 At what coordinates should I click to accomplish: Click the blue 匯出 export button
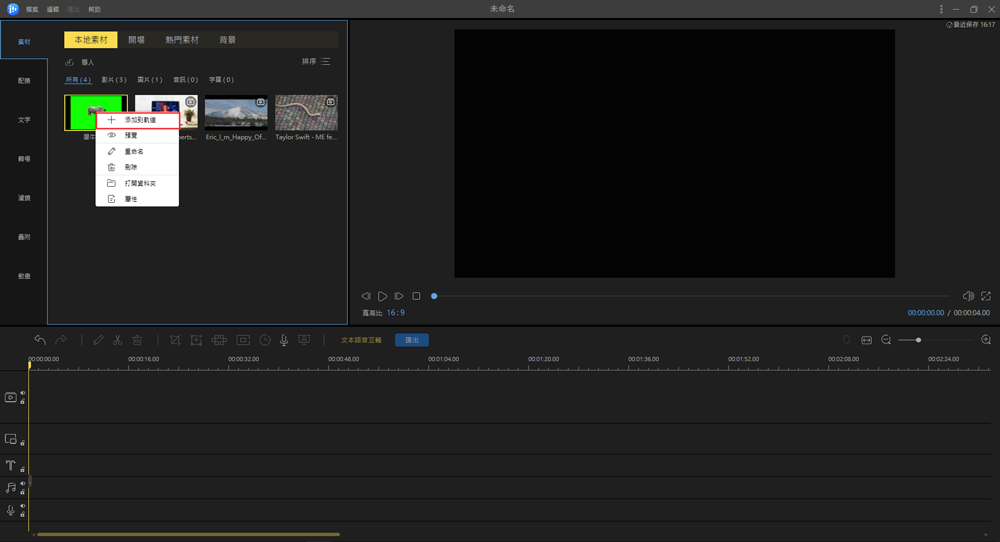[411, 340]
